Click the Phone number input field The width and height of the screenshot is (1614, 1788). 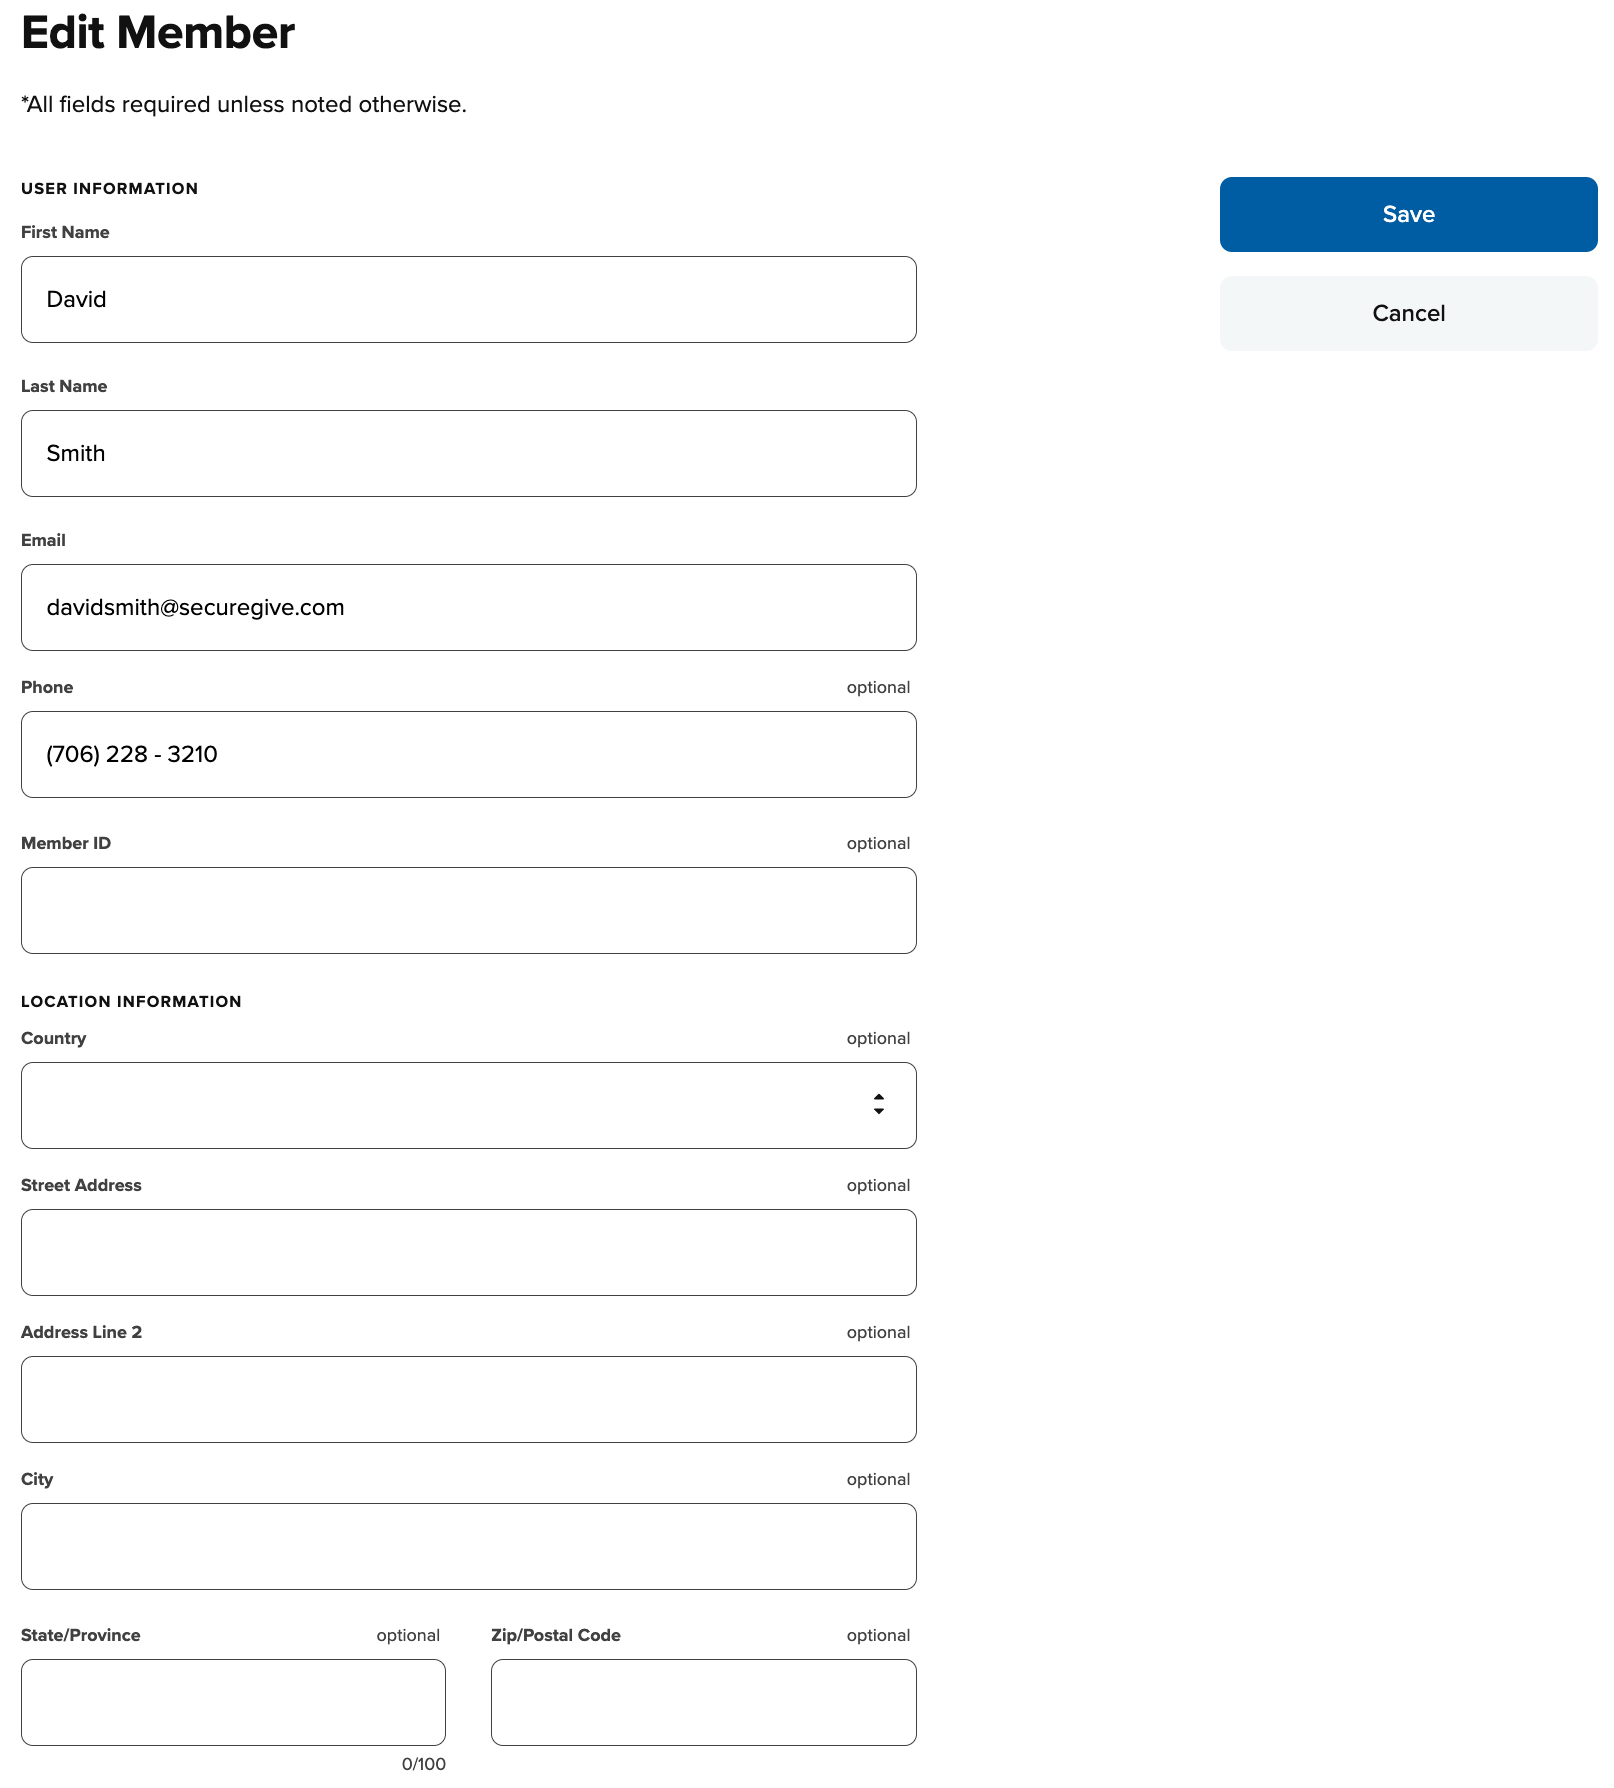click(x=468, y=754)
